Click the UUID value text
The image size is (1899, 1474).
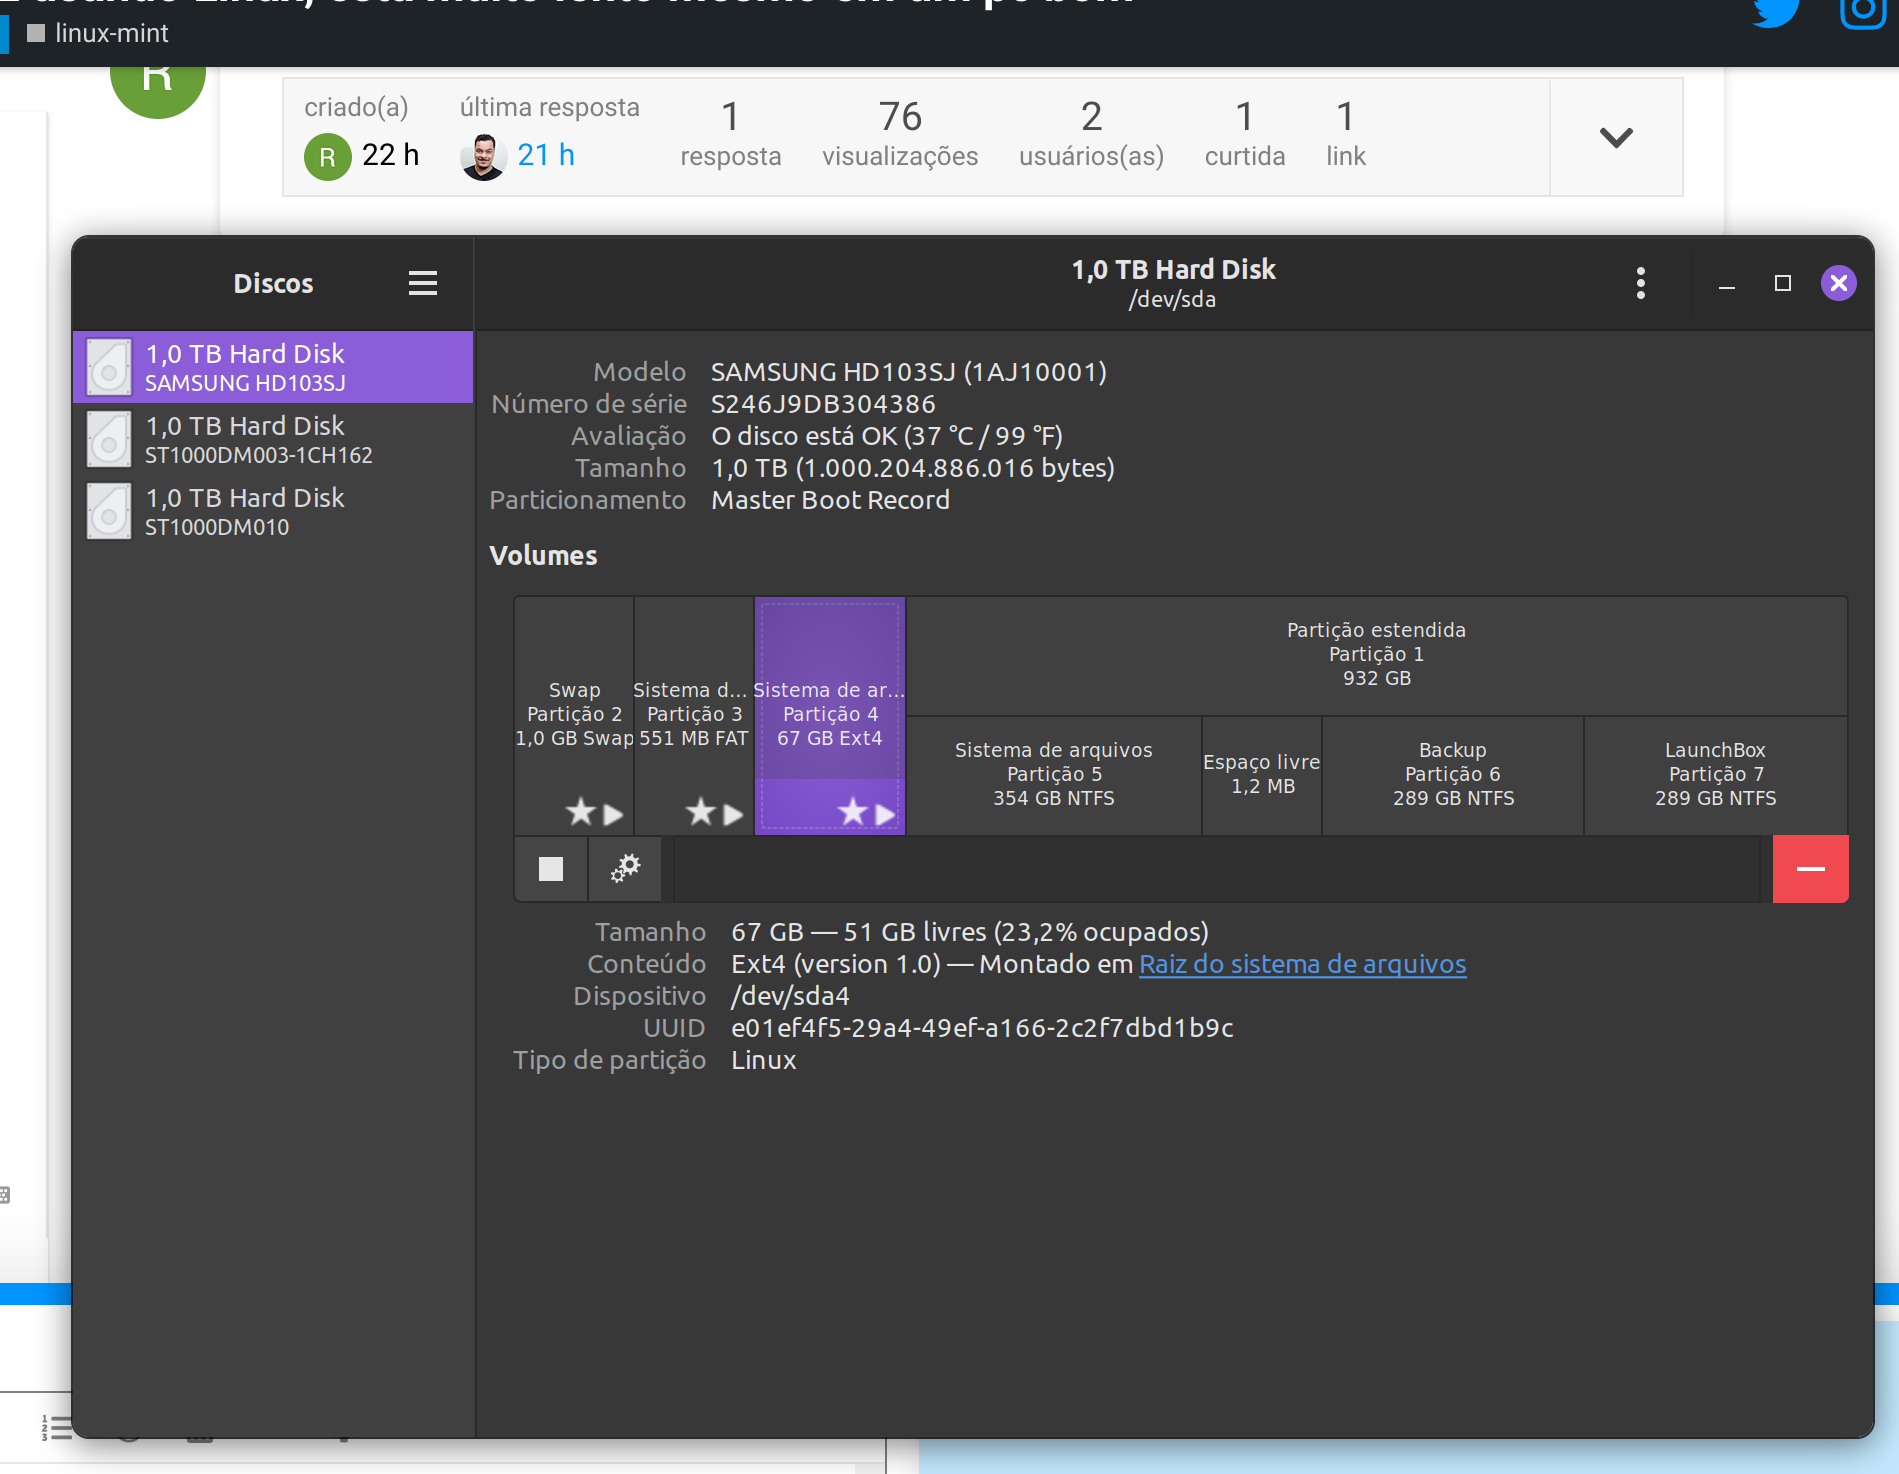[982, 1028]
